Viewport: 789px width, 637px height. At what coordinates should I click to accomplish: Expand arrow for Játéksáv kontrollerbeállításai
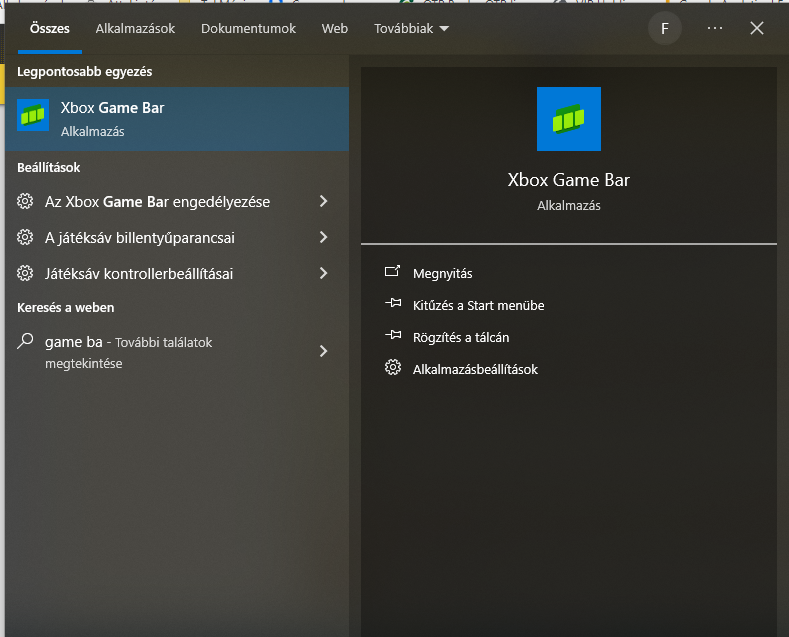tap(324, 273)
